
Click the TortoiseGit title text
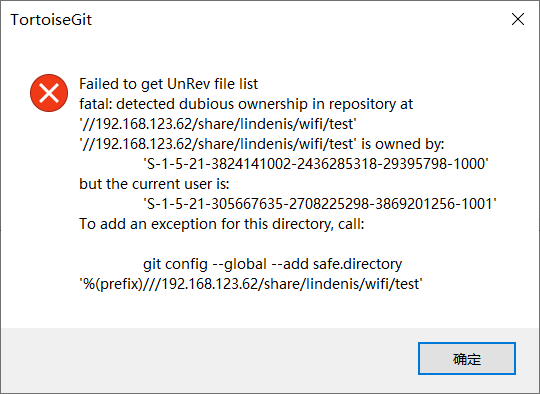click(x=51, y=20)
